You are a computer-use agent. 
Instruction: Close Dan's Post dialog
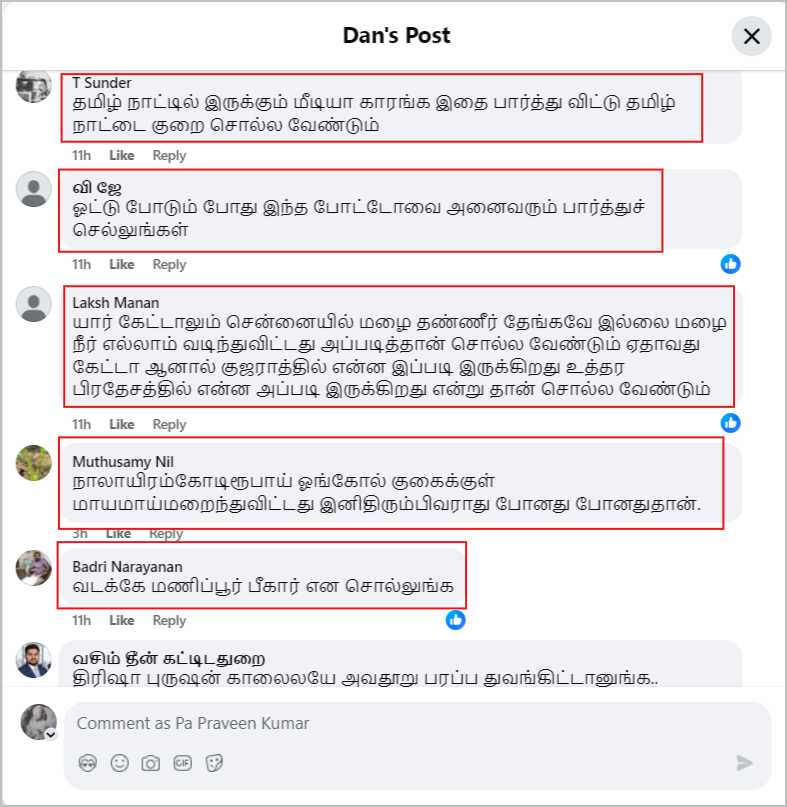(x=751, y=36)
